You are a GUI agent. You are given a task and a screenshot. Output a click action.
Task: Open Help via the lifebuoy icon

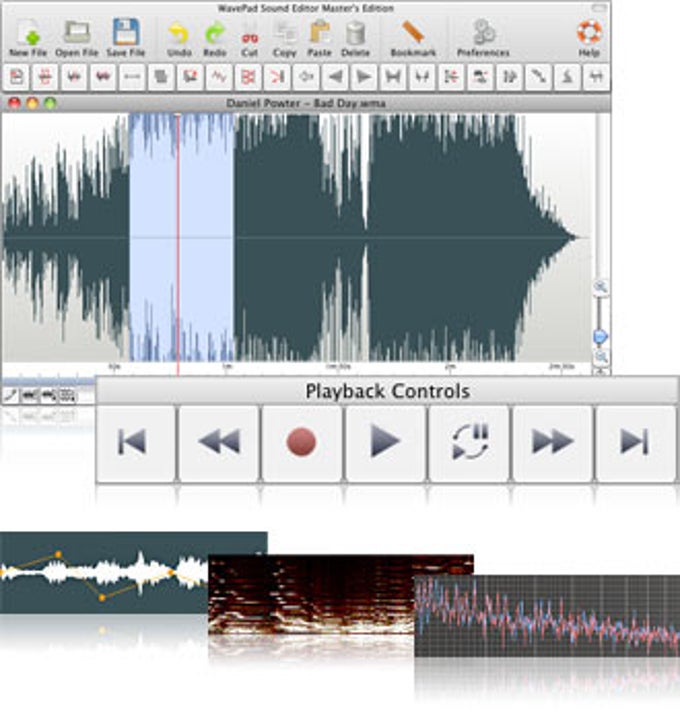[x=589, y=38]
